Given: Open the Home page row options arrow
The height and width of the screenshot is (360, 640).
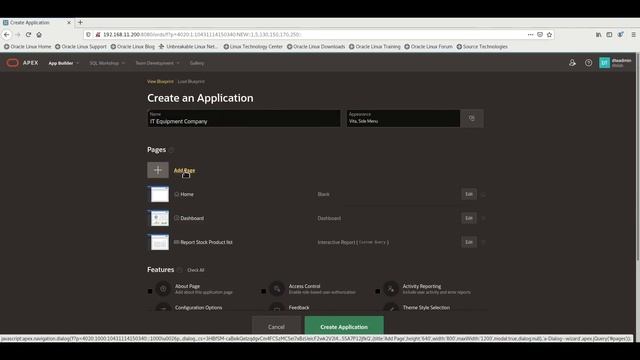Looking at the screenshot, I should click(x=483, y=194).
